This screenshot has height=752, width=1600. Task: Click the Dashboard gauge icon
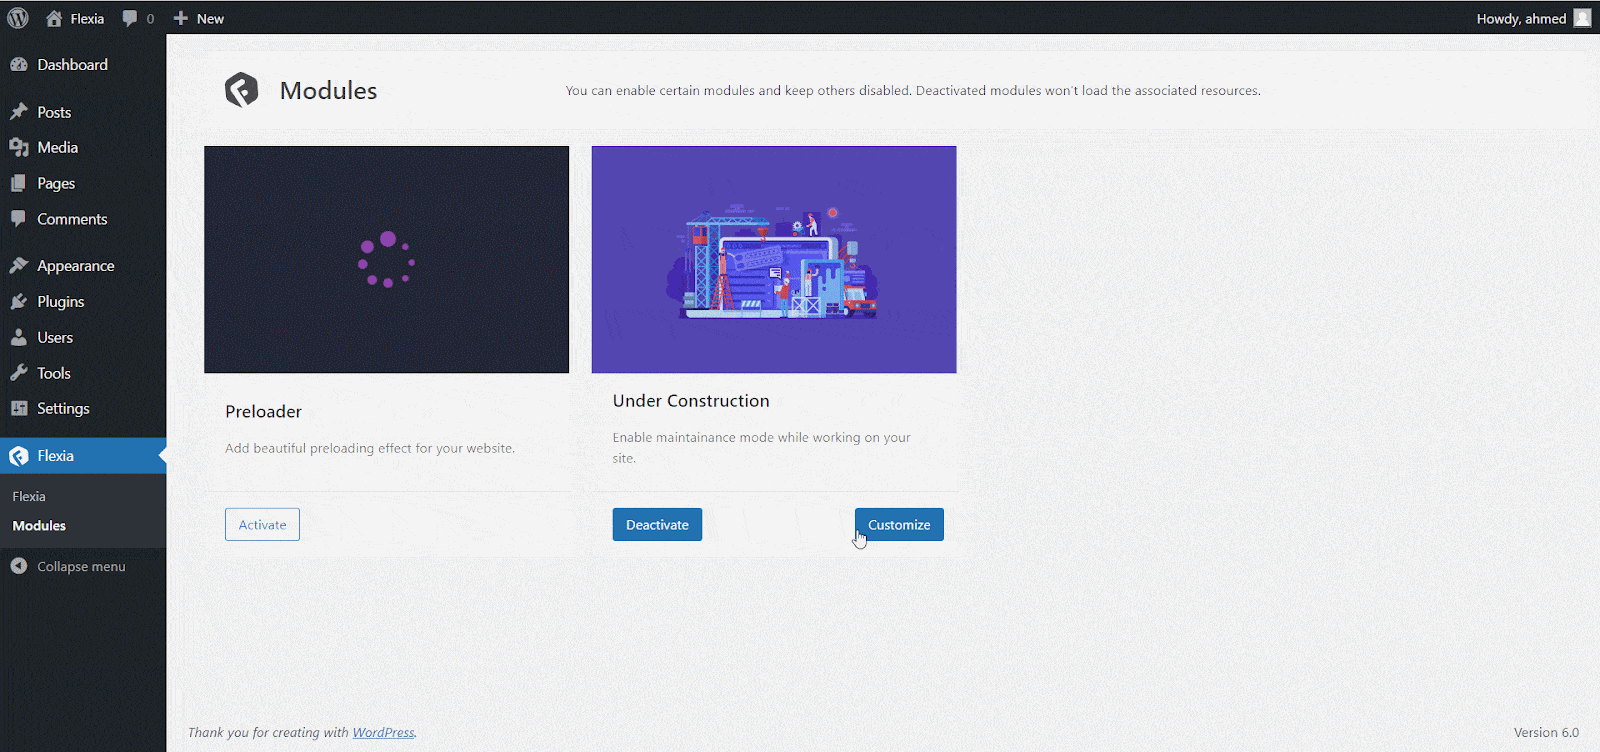tap(19, 64)
